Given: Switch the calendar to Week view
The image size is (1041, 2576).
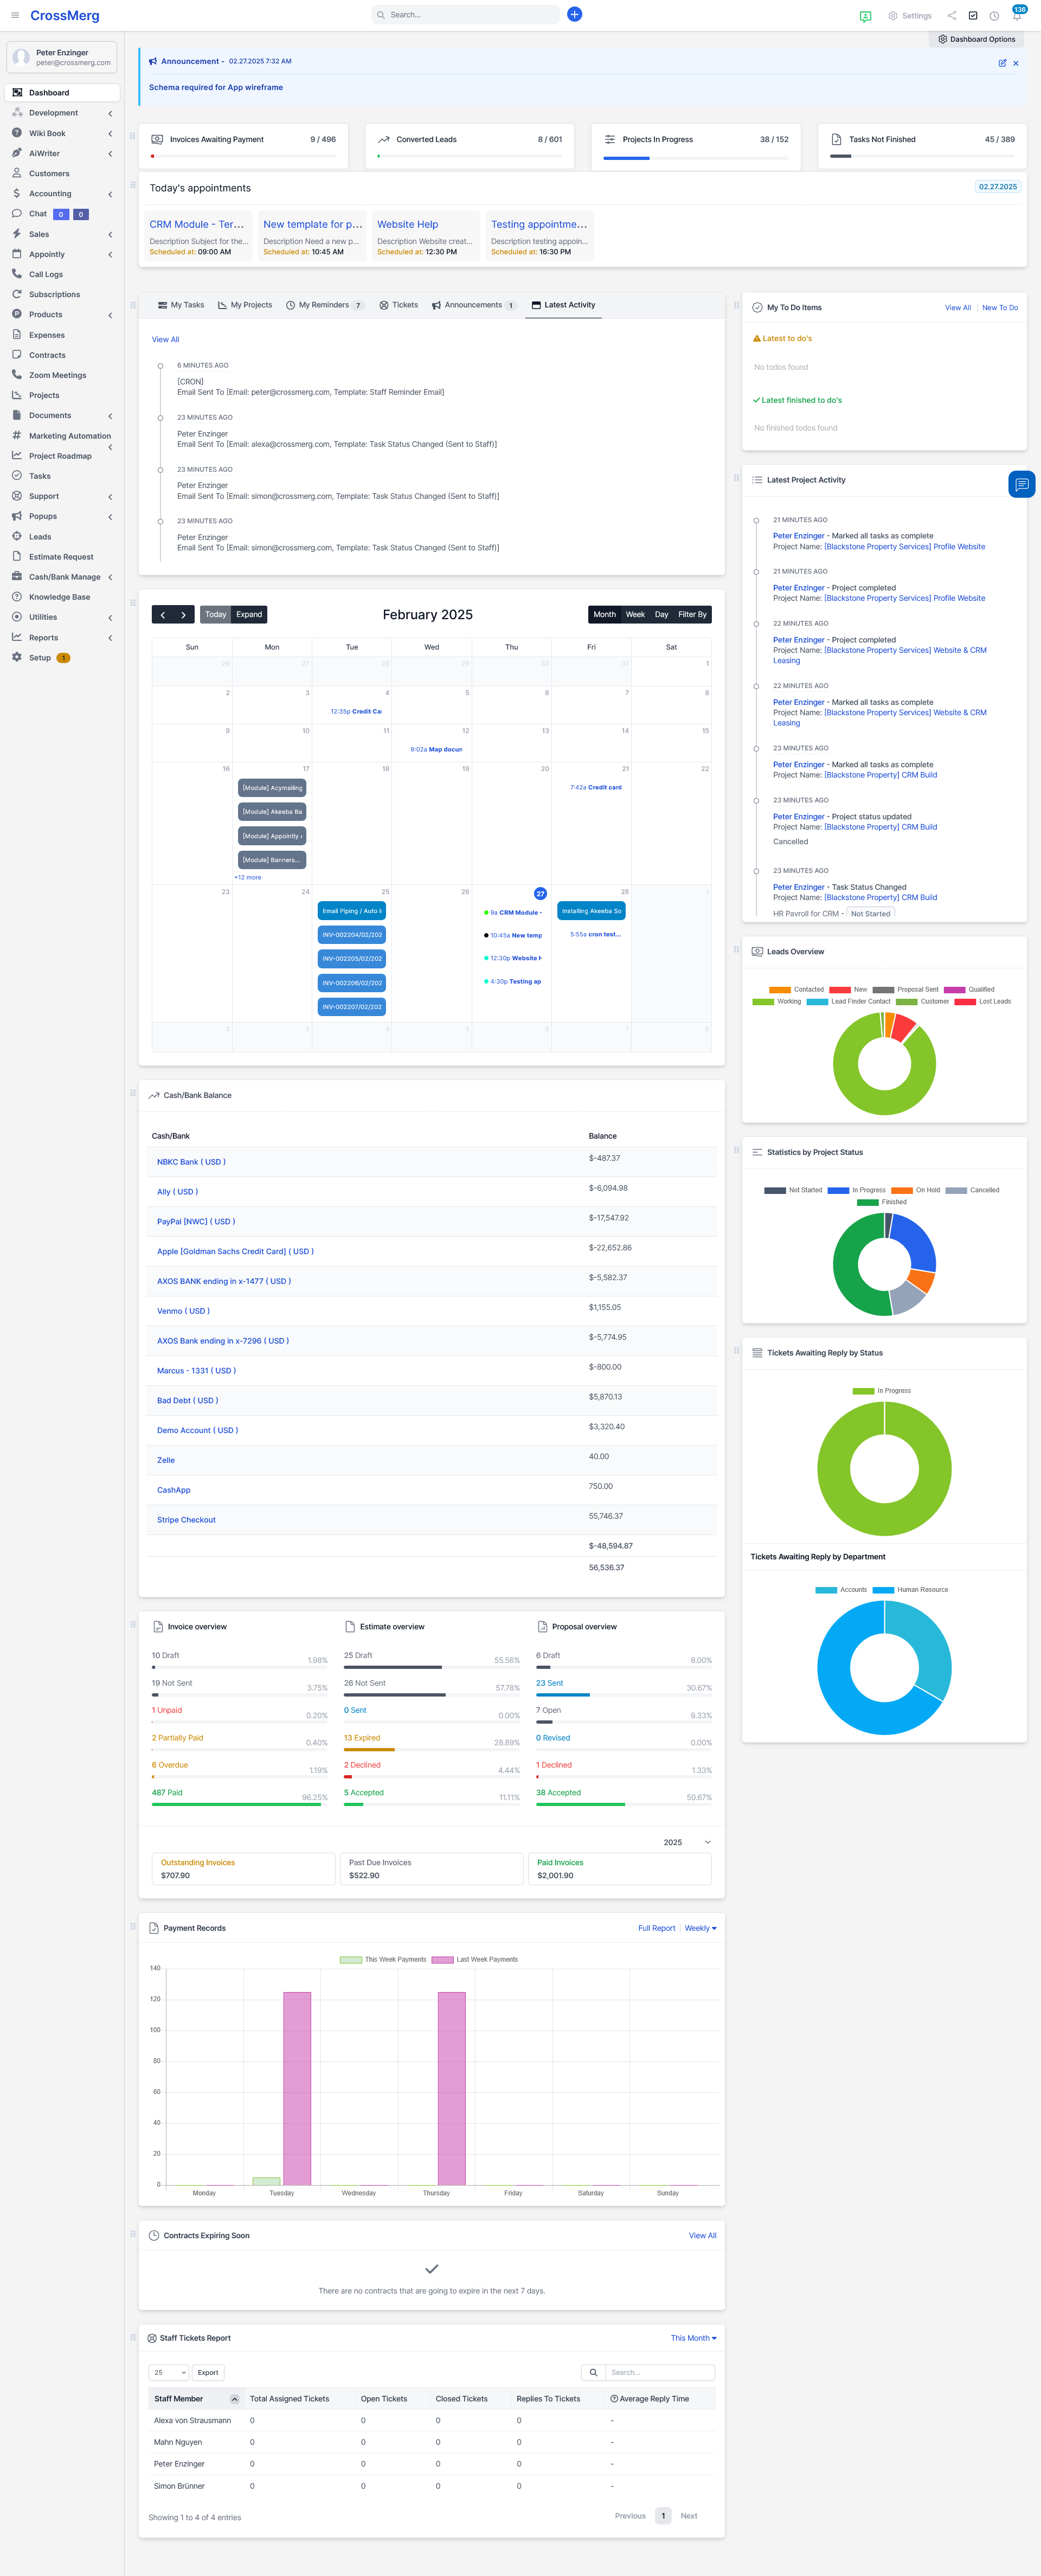Looking at the screenshot, I should [635, 615].
